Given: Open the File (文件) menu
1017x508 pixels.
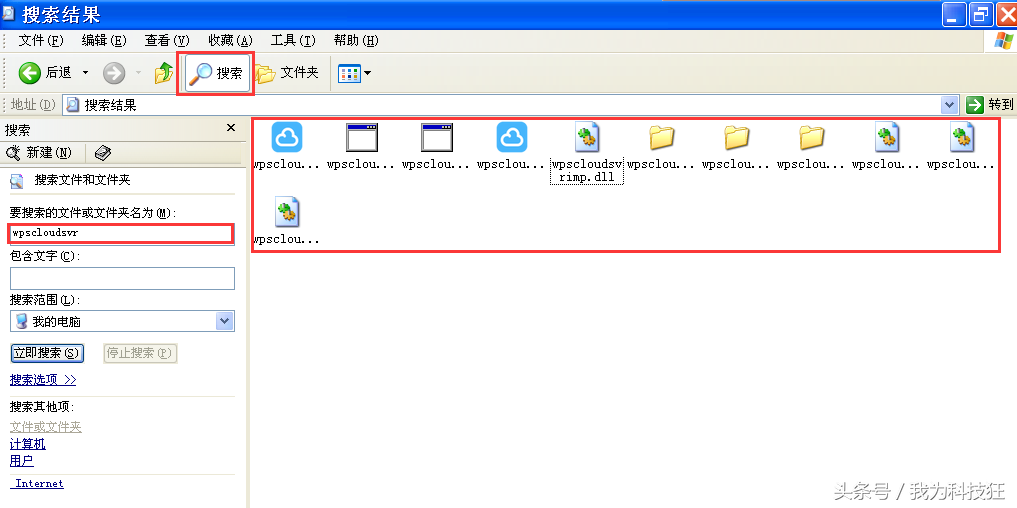Looking at the screenshot, I should [41, 41].
